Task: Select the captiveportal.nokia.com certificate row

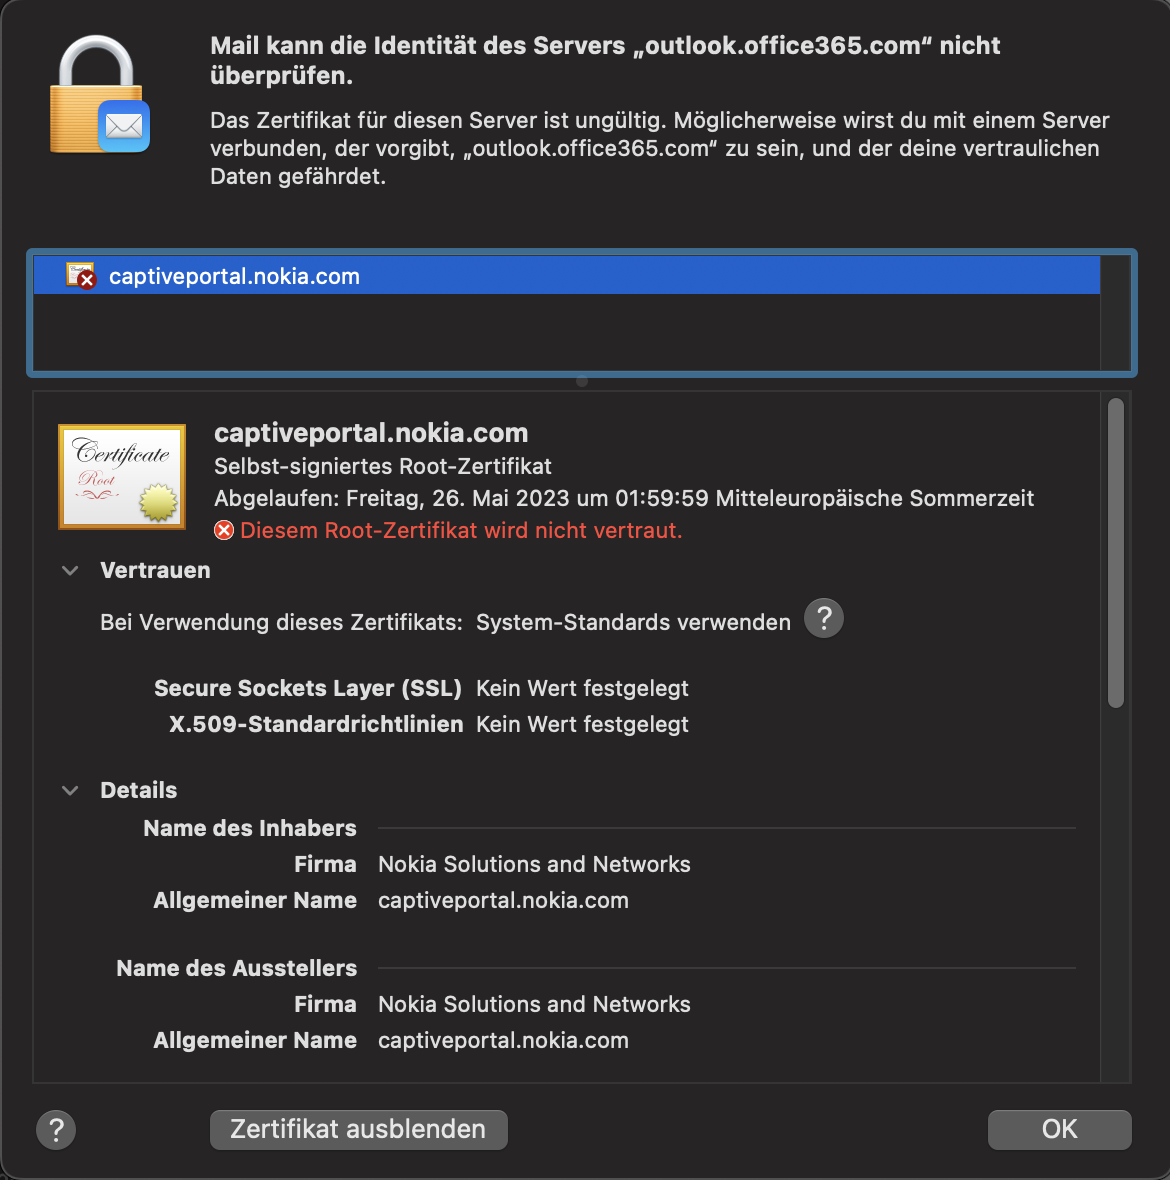Action: click(566, 276)
